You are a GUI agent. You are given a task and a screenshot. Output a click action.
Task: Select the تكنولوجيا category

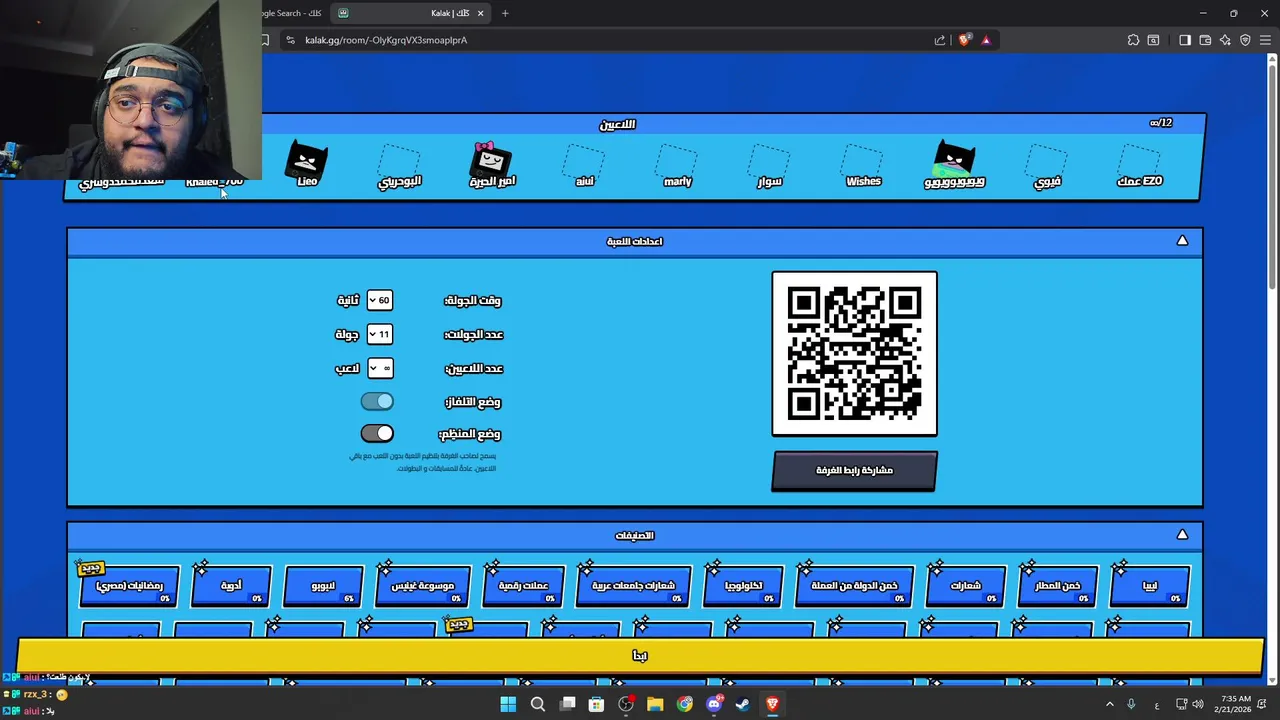(743, 586)
